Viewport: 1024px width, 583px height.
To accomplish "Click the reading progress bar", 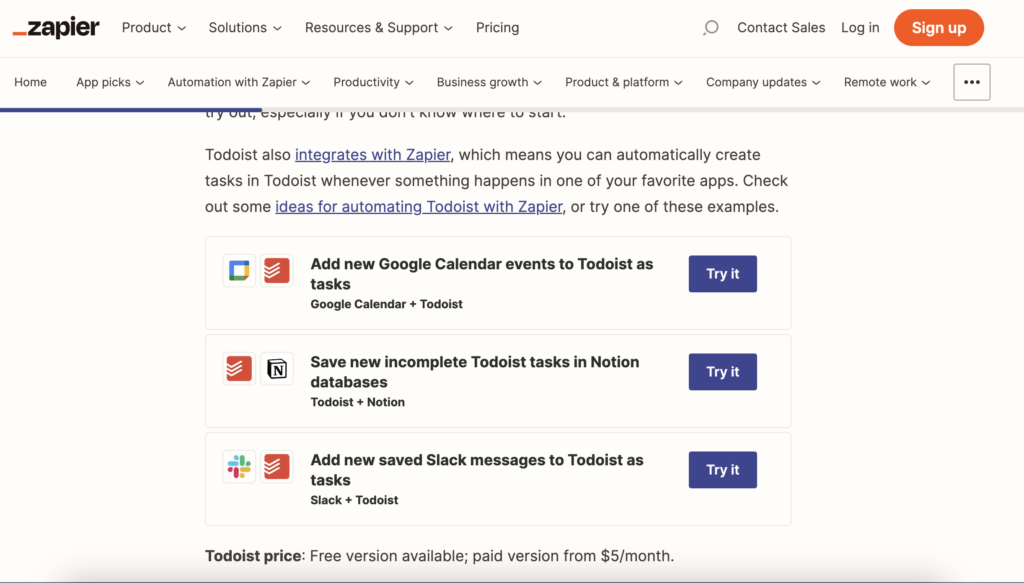I will (512, 110).
